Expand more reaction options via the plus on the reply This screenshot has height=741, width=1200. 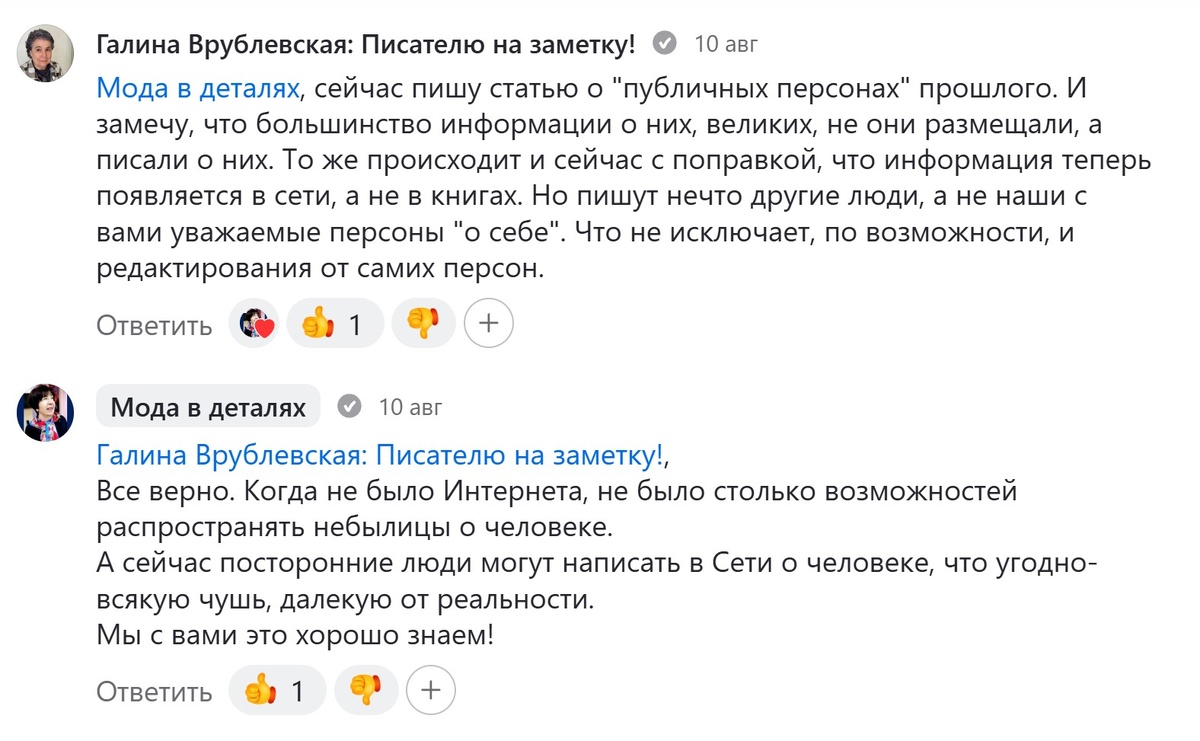pos(430,690)
